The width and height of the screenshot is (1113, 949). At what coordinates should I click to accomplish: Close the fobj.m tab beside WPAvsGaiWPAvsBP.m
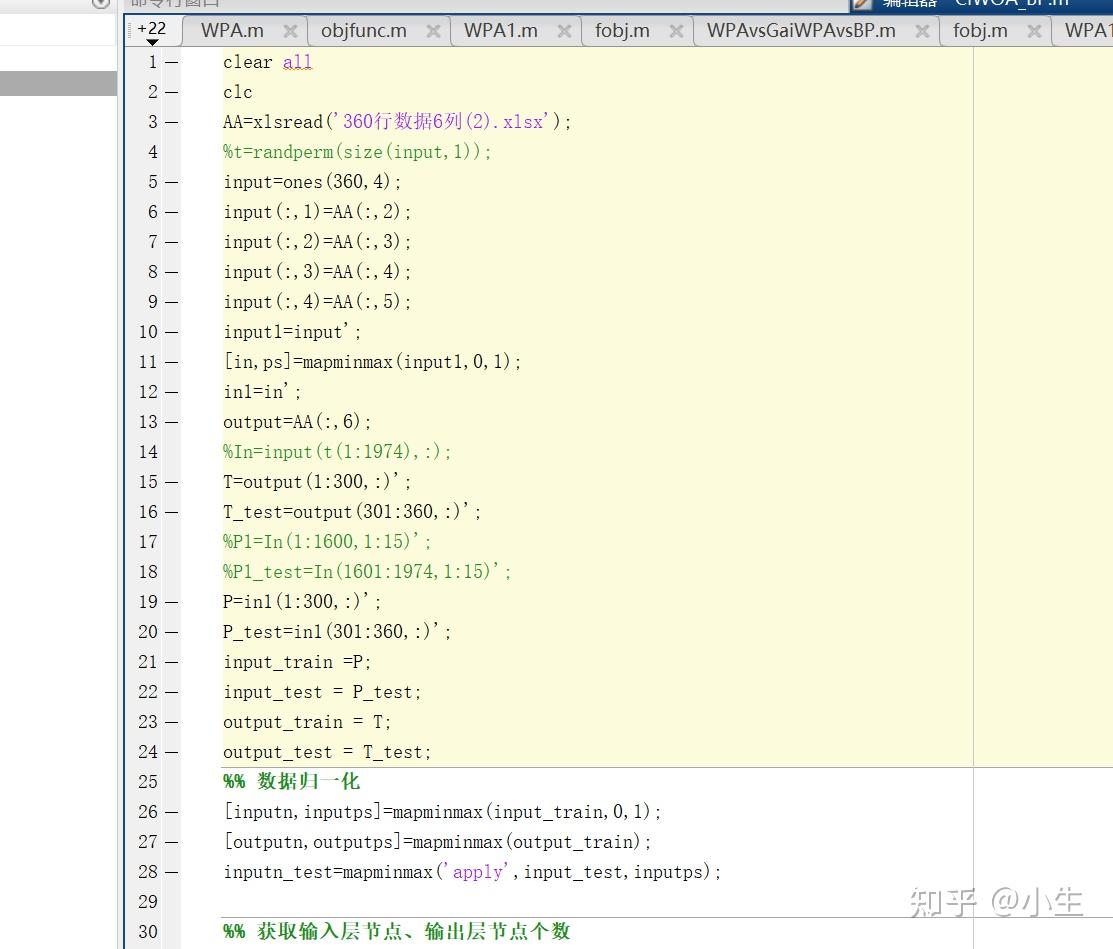[1034, 31]
